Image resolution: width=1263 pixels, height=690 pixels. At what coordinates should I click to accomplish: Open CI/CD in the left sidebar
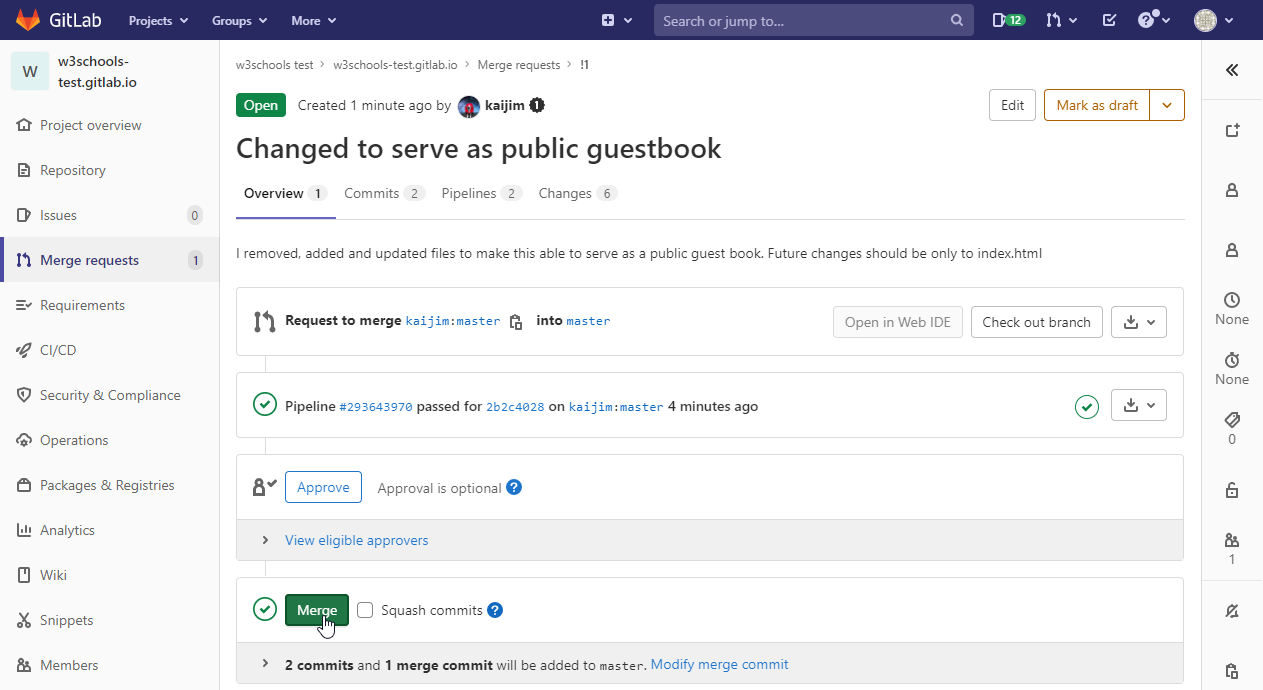[x=58, y=350]
